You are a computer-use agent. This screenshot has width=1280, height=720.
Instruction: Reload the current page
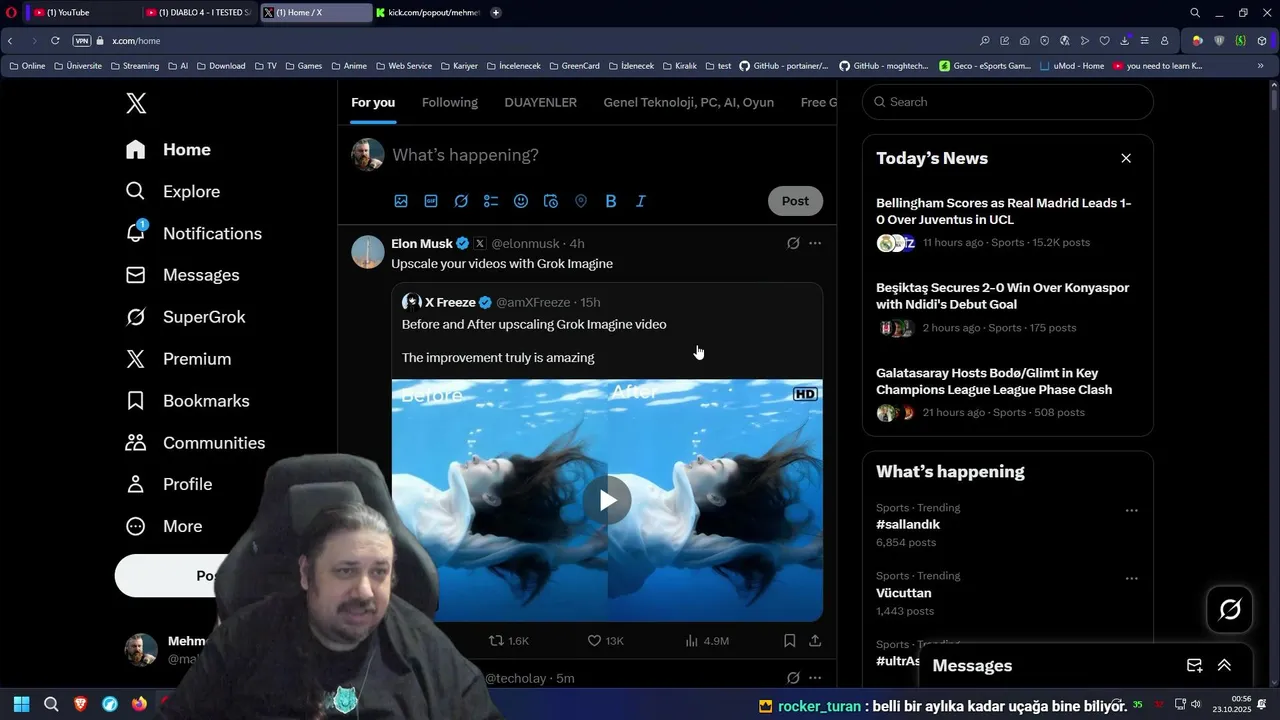55,40
